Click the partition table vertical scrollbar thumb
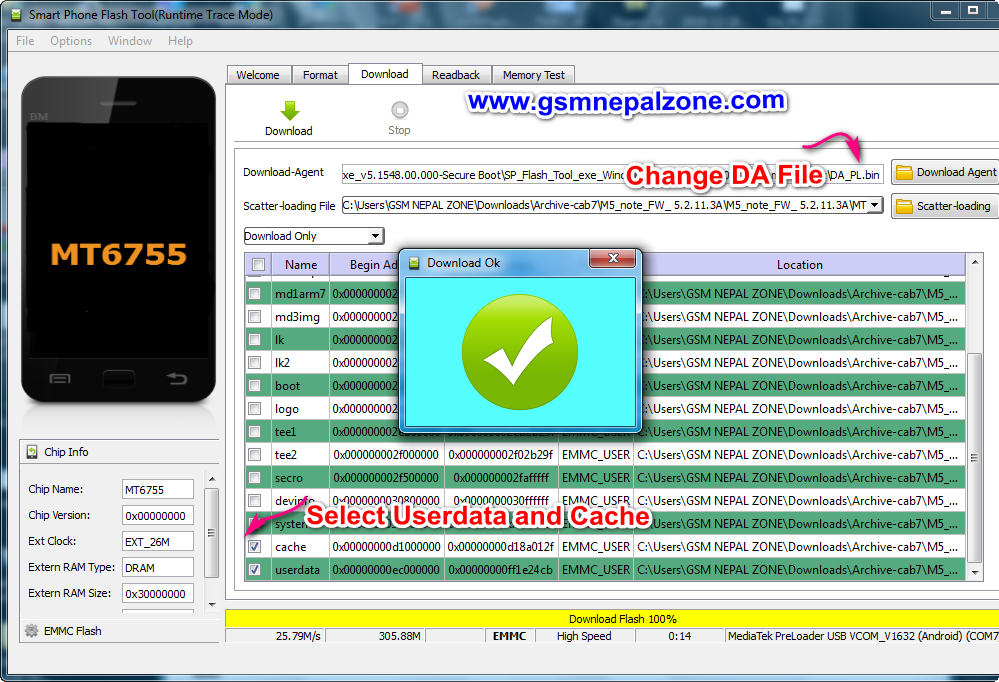This screenshot has width=999, height=682. click(974, 458)
